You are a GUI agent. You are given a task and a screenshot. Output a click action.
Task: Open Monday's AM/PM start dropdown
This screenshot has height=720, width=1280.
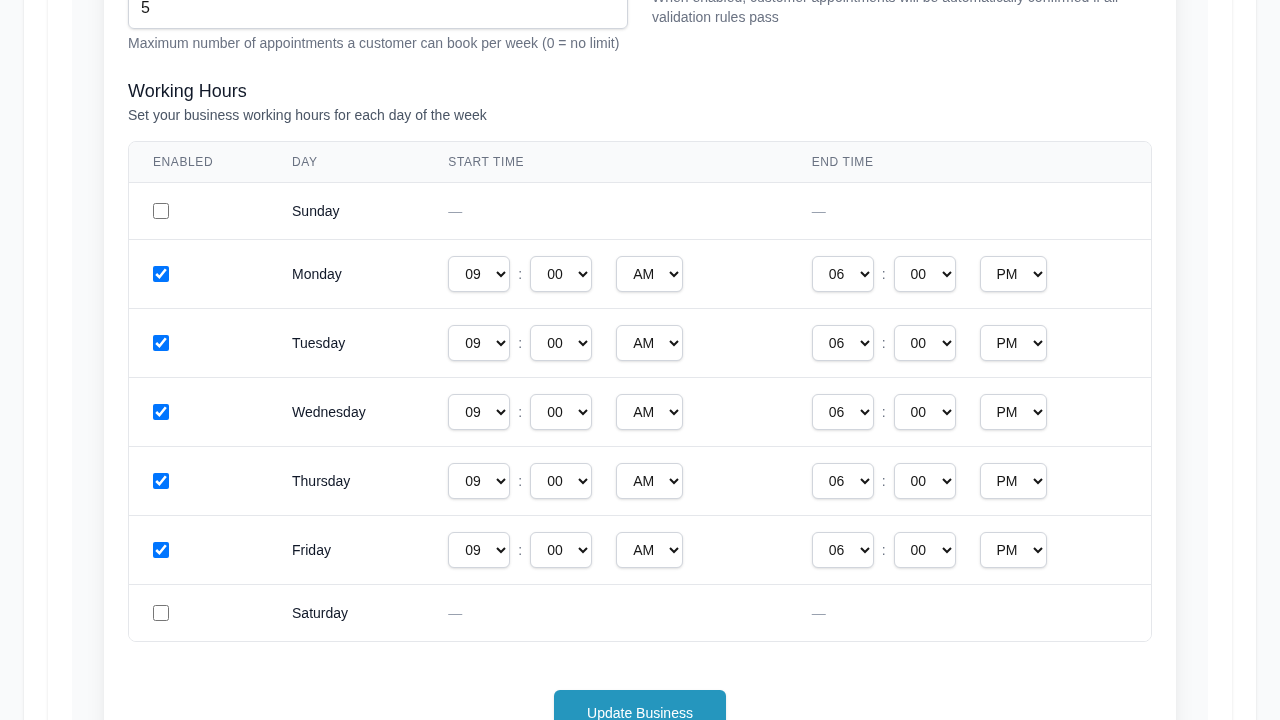649,274
